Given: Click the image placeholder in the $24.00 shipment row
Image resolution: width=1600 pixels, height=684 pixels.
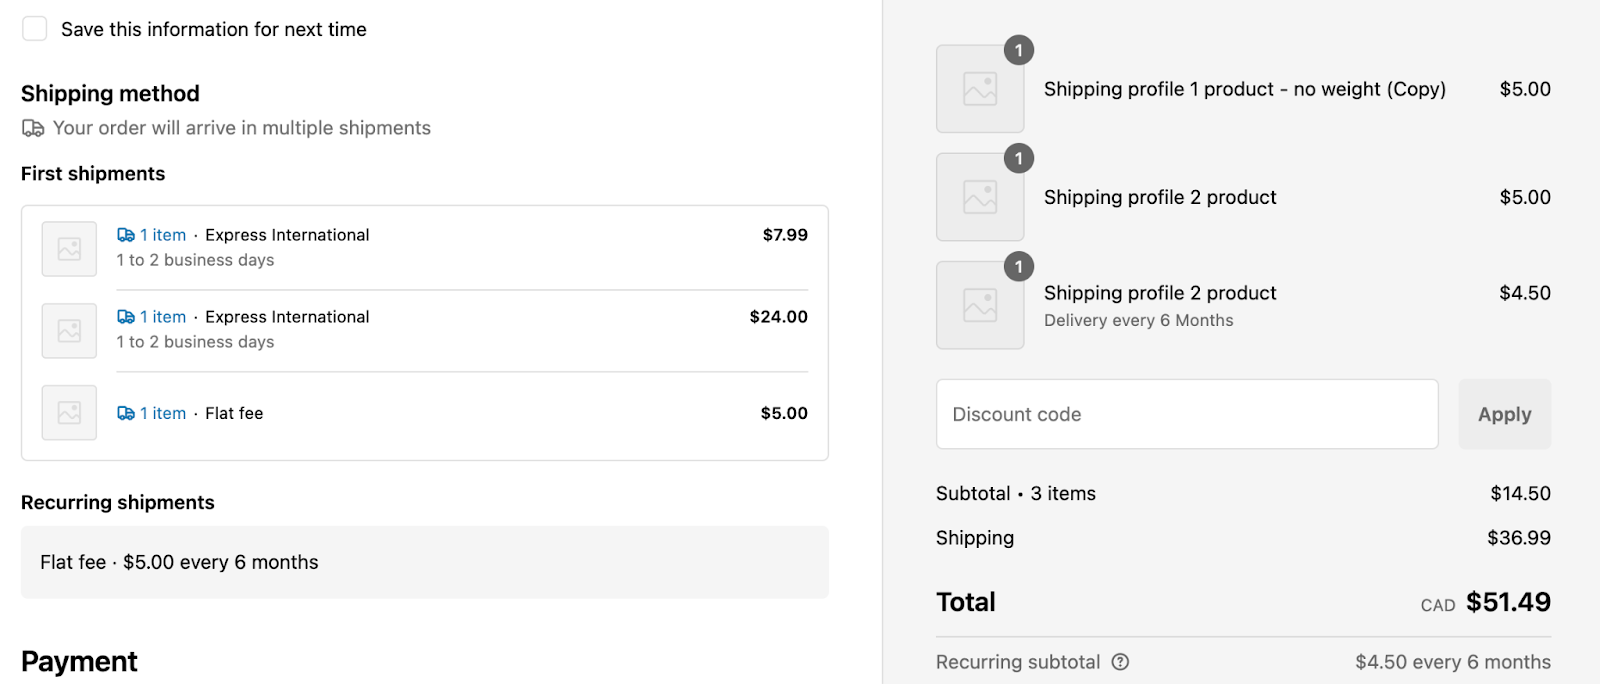Looking at the screenshot, I should point(69,331).
